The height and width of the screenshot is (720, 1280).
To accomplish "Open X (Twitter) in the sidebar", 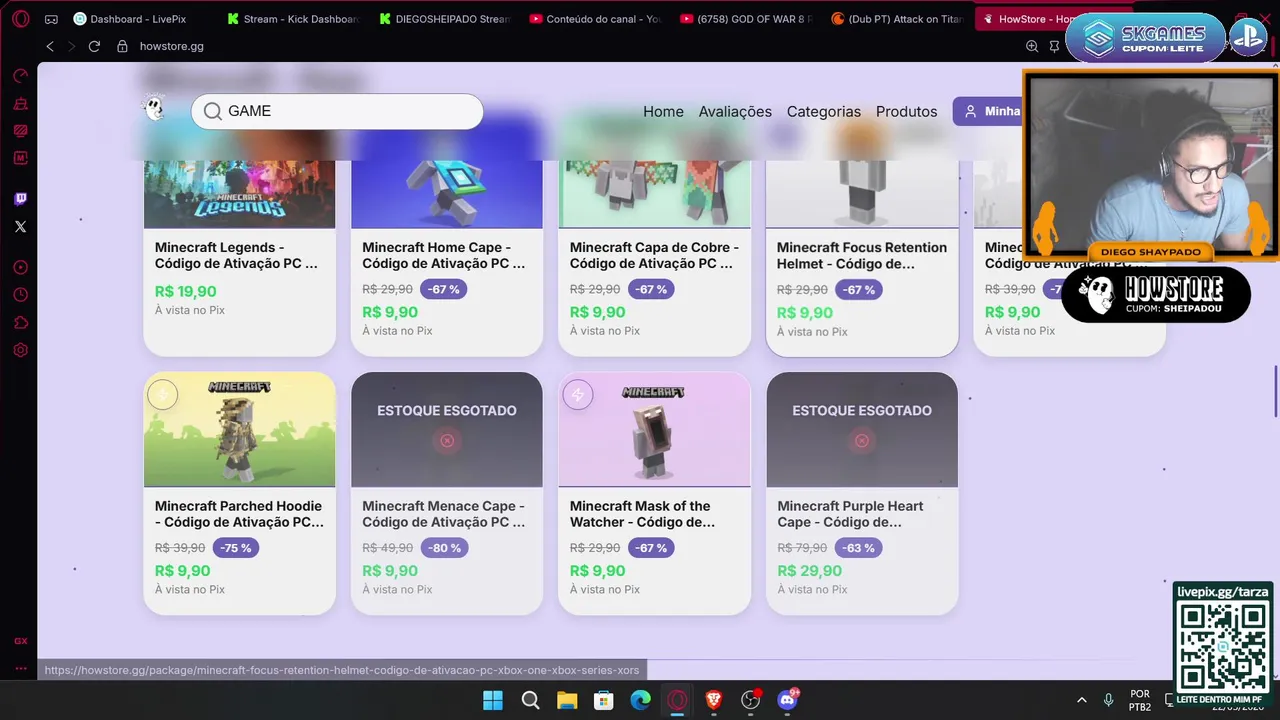I will click(x=20, y=227).
